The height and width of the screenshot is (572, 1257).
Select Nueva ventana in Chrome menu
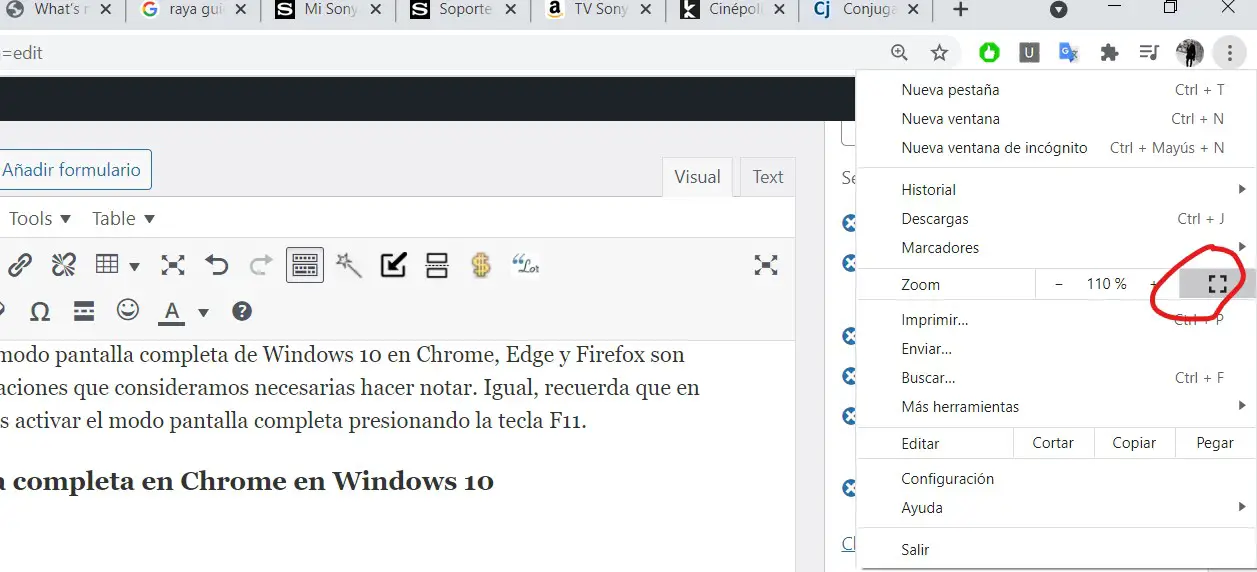click(x=1056, y=119)
